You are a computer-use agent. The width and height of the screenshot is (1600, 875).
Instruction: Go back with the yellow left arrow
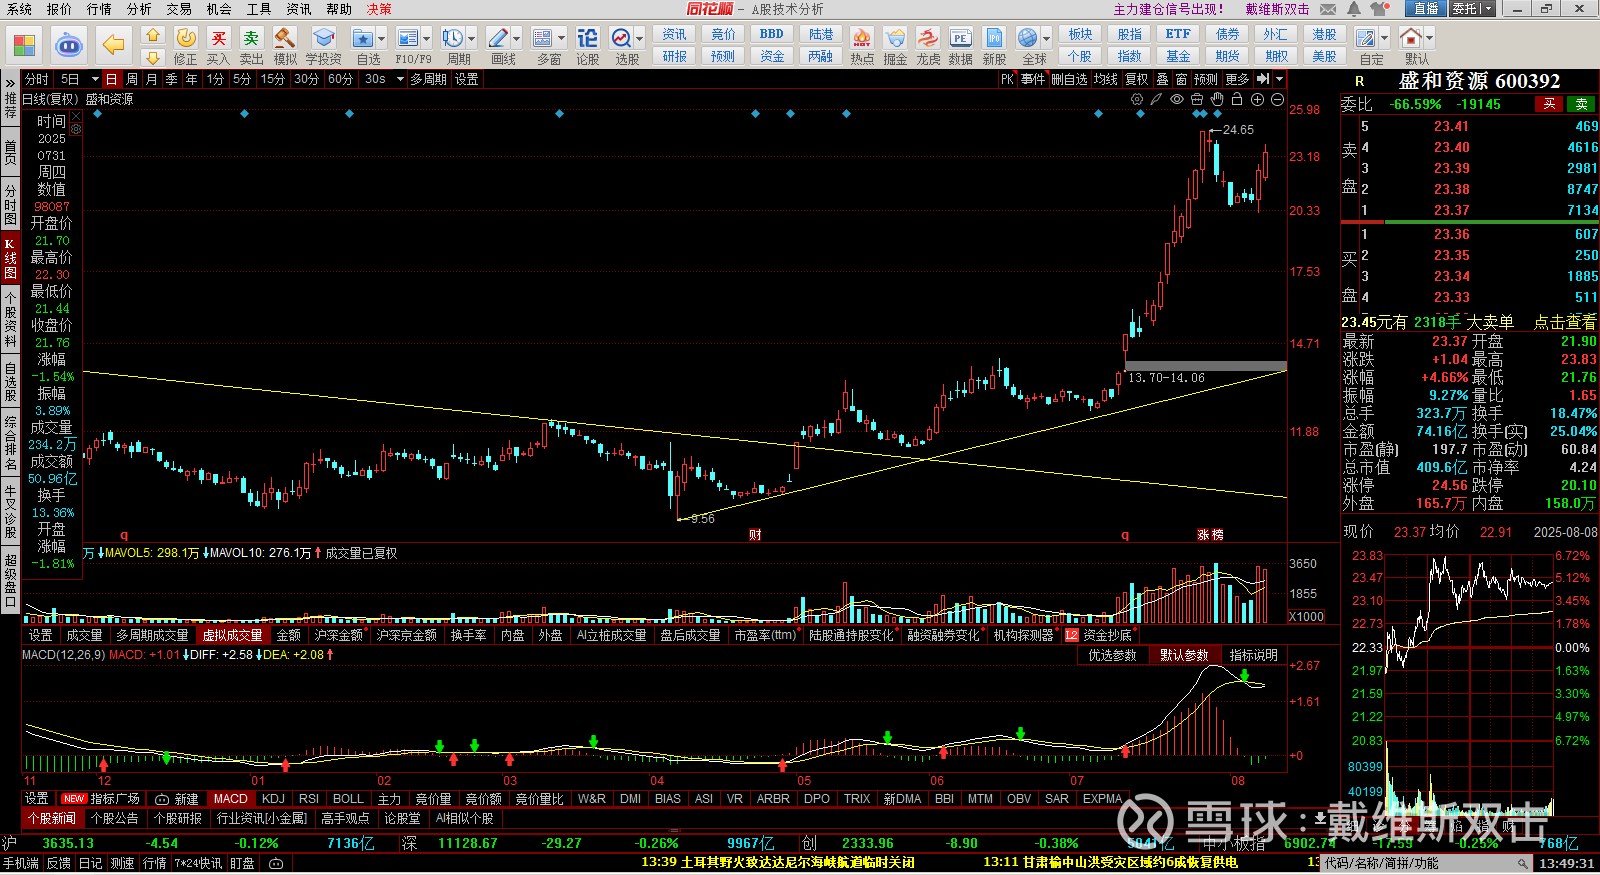point(114,45)
